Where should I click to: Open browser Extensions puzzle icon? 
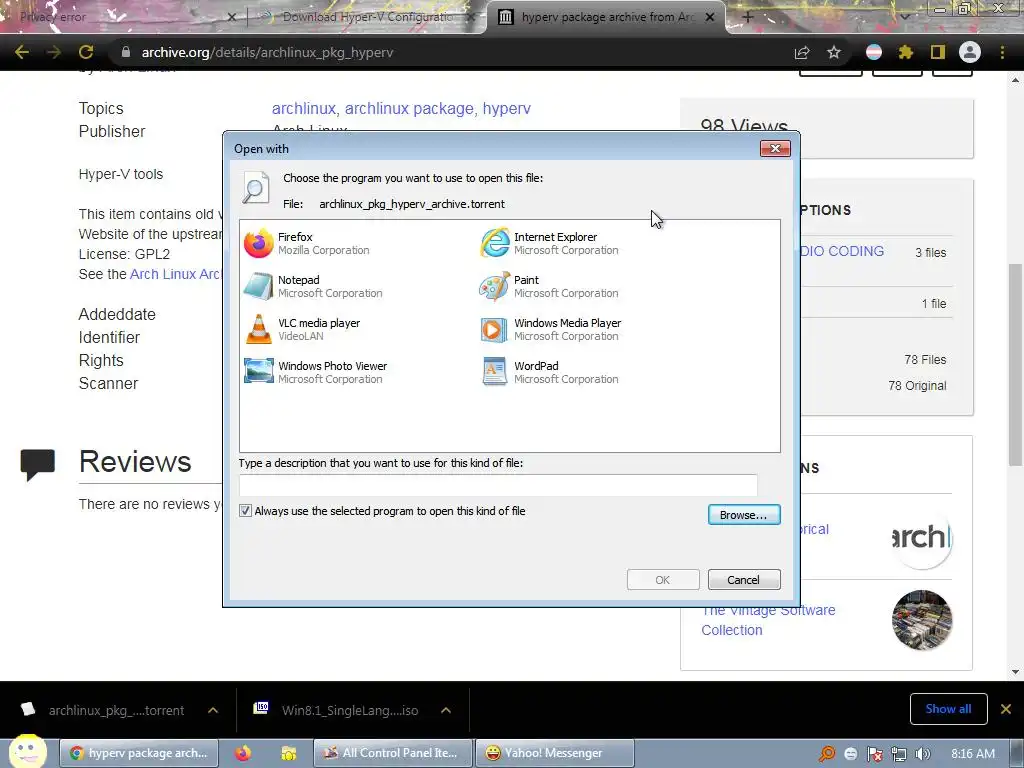(905, 52)
